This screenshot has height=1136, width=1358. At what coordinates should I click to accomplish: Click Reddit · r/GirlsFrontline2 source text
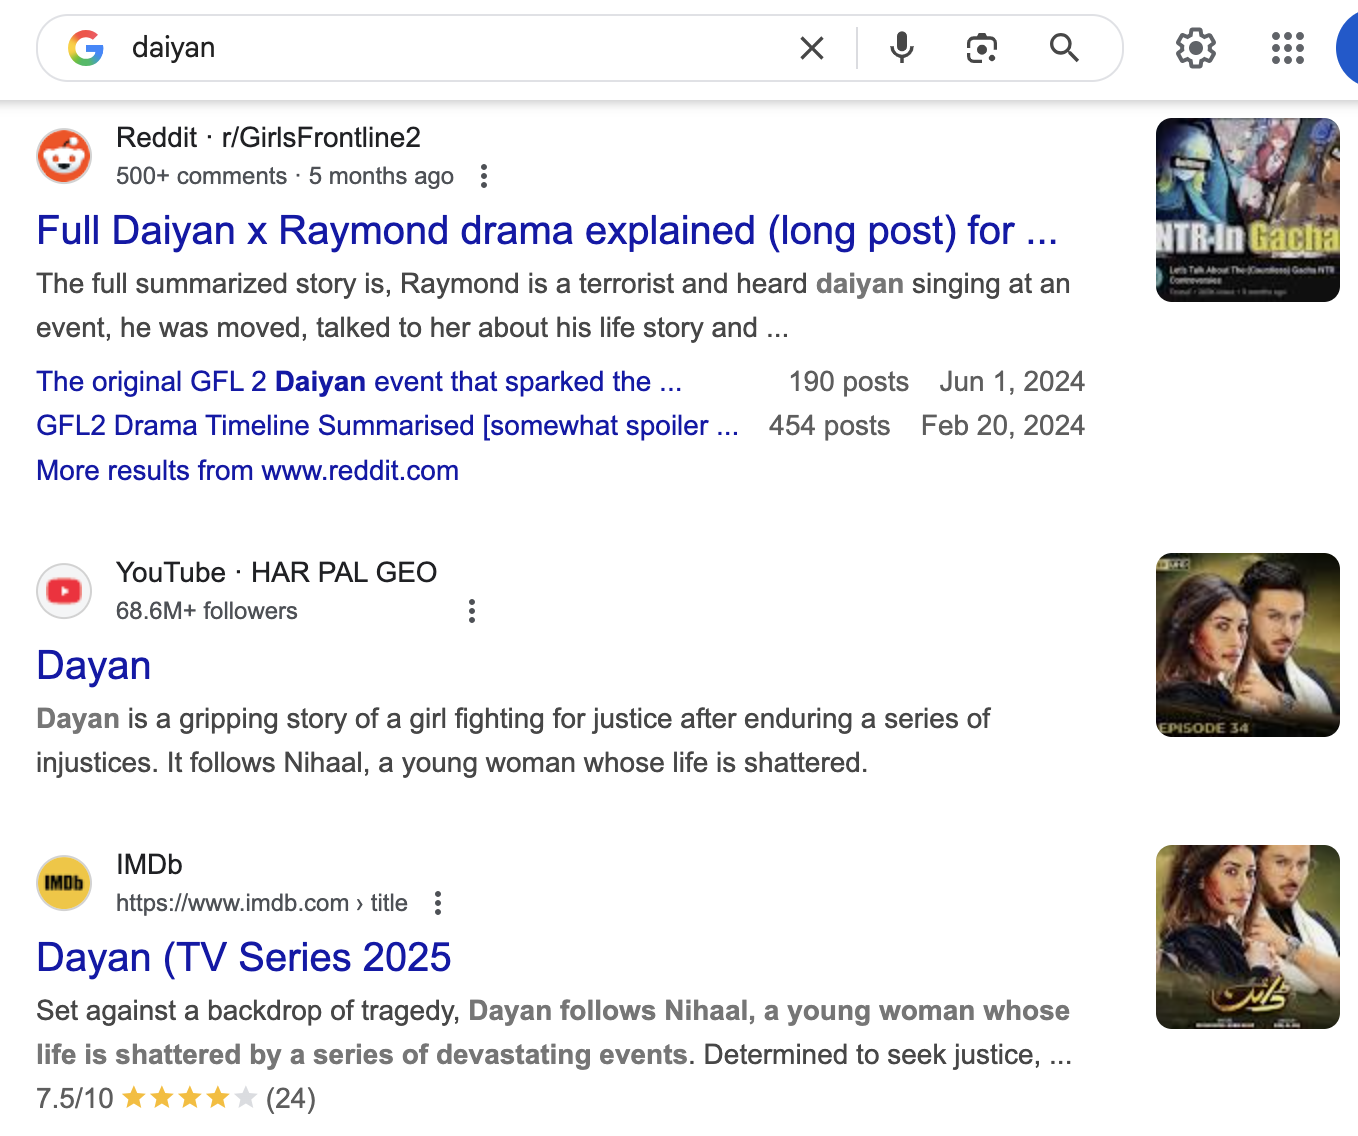(x=268, y=138)
